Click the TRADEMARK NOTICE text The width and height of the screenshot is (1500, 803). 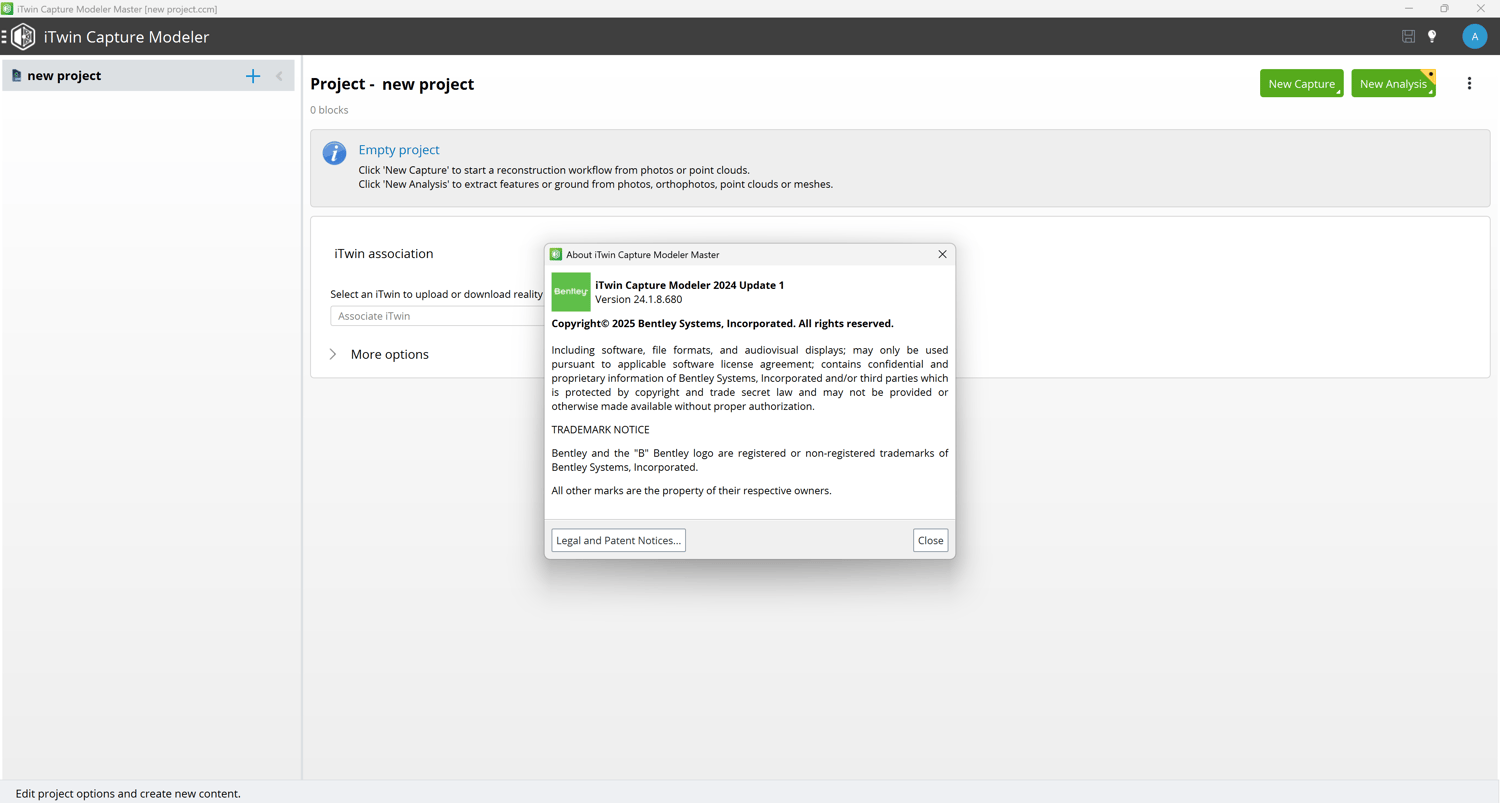click(x=600, y=430)
